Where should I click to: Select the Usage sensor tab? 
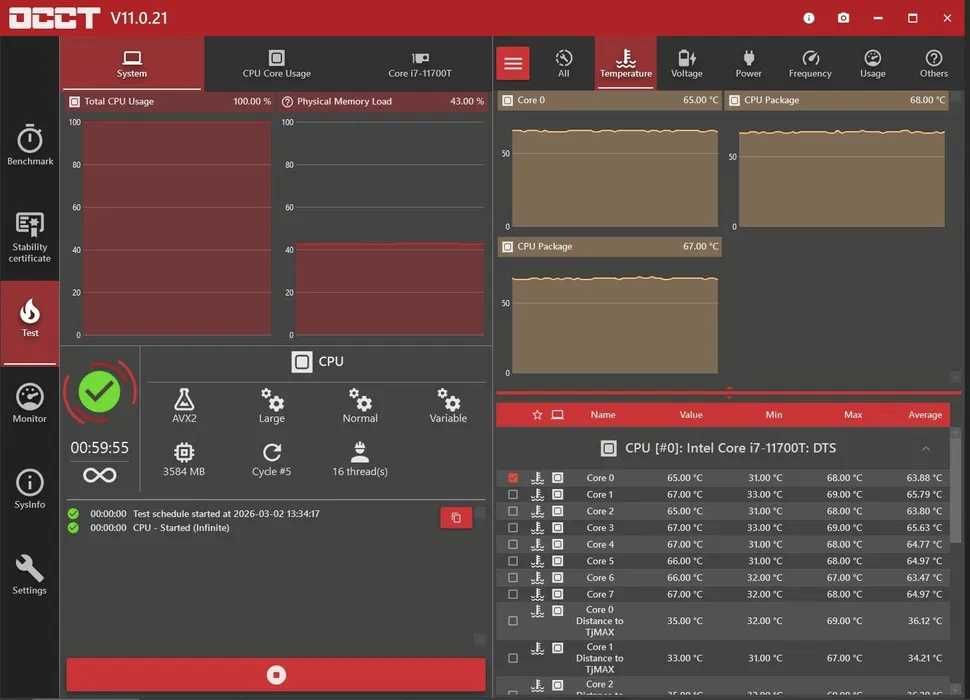(x=872, y=63)
